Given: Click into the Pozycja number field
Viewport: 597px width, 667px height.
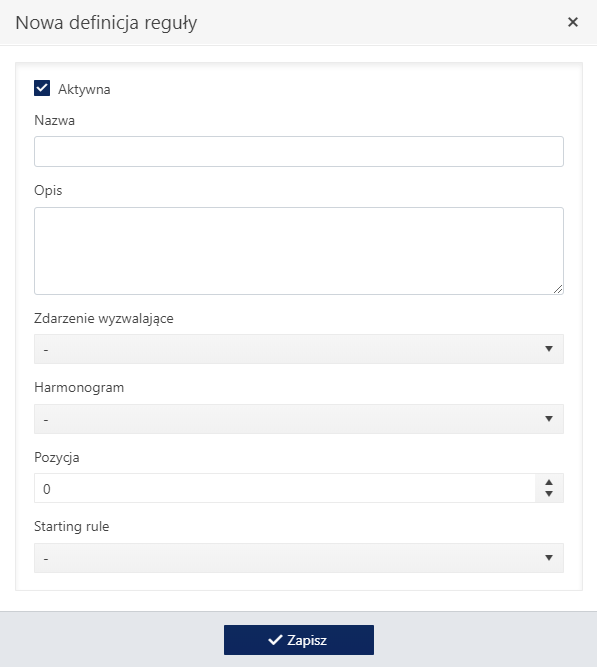Looking at the screenshot, I should (x=284, y=488).
